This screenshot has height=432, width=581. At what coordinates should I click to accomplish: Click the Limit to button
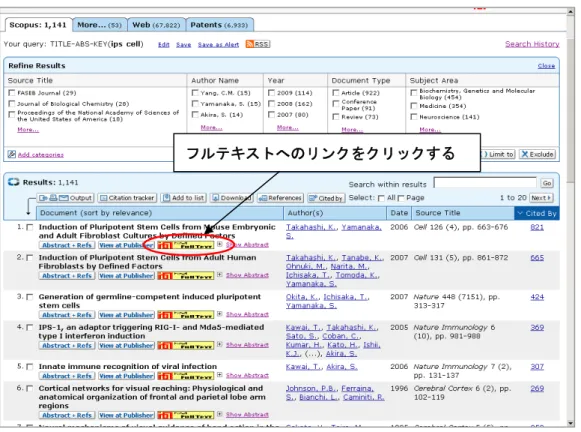point(498,154)
